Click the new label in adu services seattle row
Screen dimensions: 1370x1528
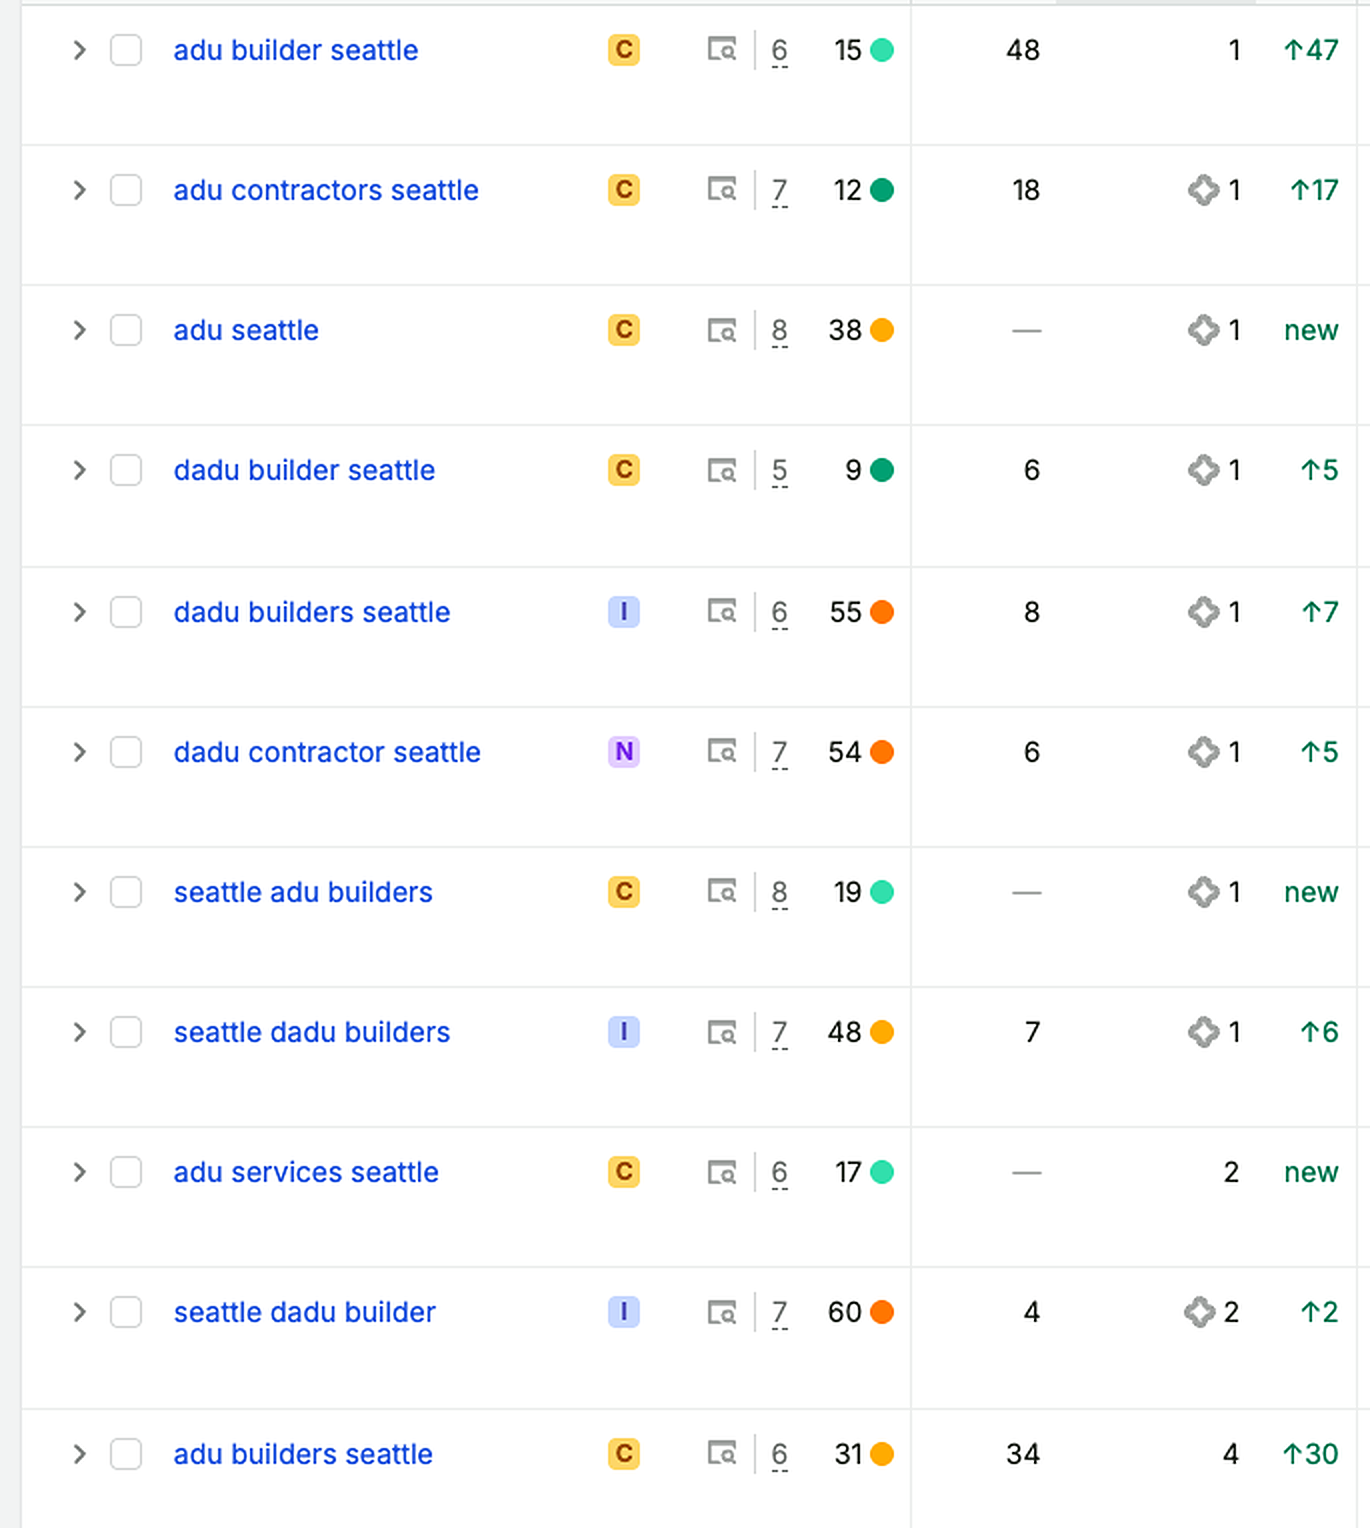[1311, 1172]
